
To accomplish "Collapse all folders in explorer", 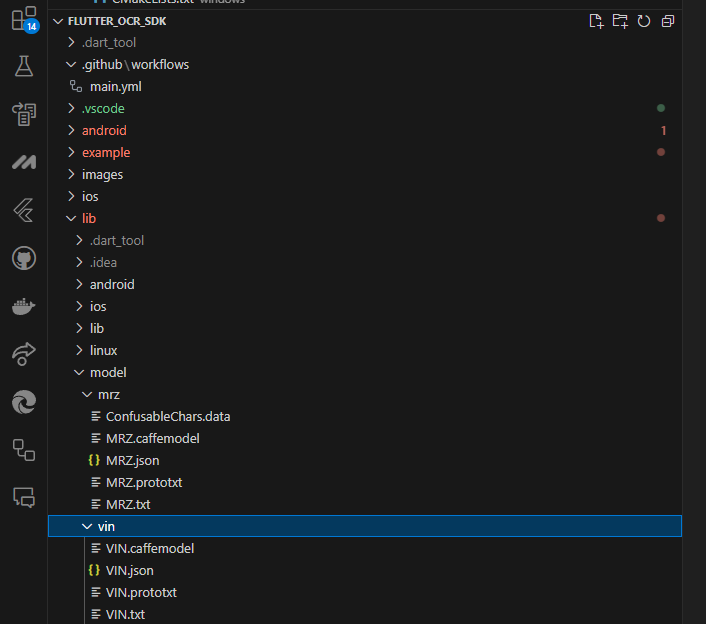I will [x=668, y=21].
